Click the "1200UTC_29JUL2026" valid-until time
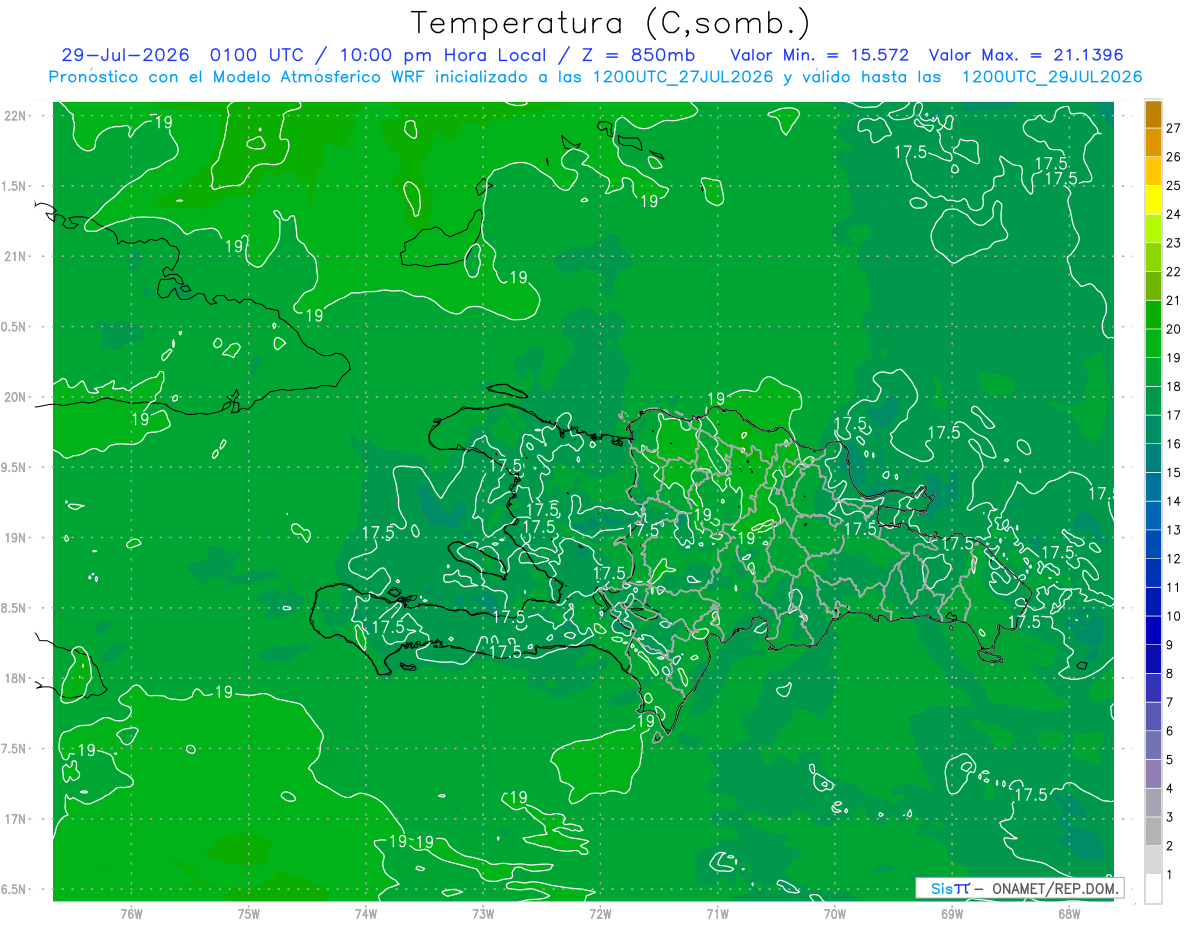Screen dimensions: 1200x927 click(x=1052, y=77)
